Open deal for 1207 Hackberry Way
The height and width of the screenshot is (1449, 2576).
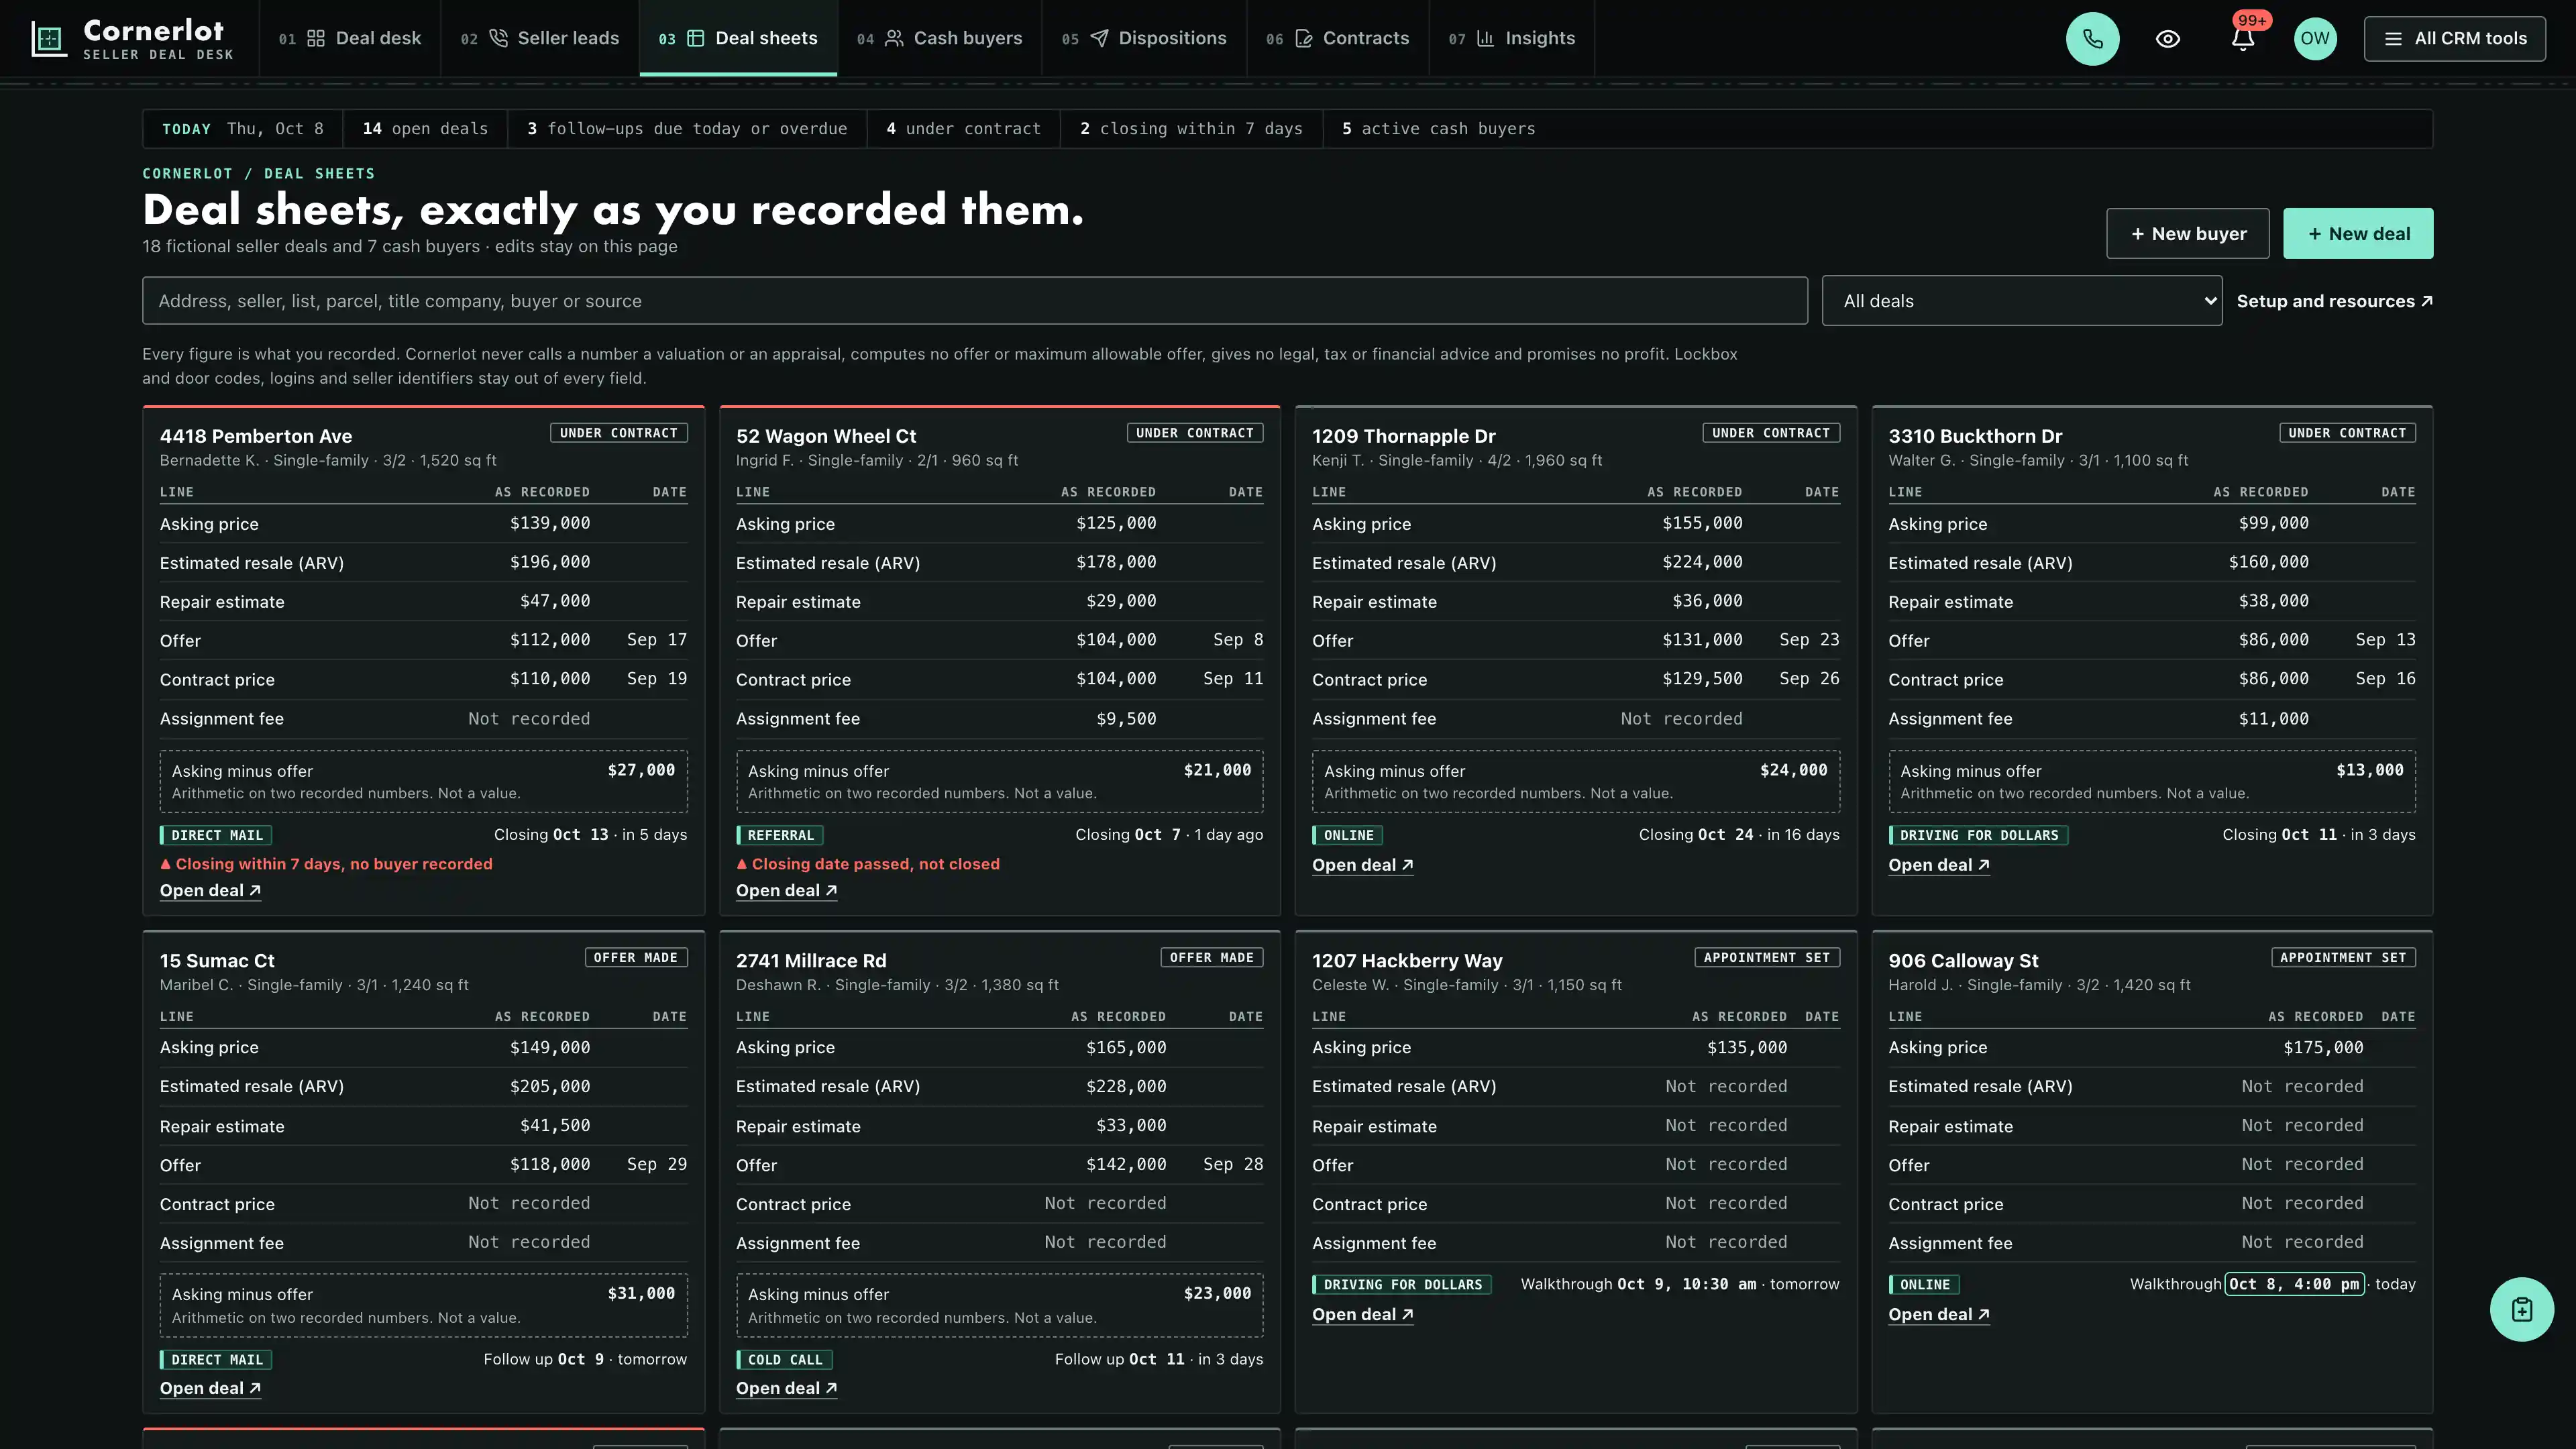pos(1362,1314)
